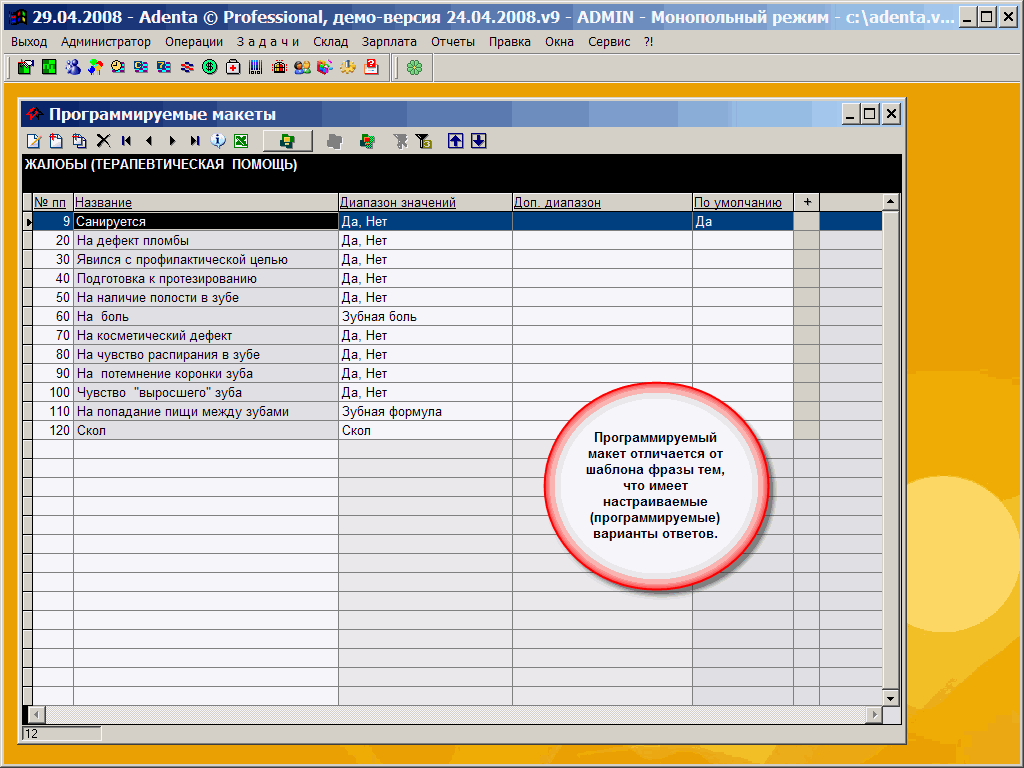
Task: Open the barcode icon in main toolbar
Action: (256, 67)
